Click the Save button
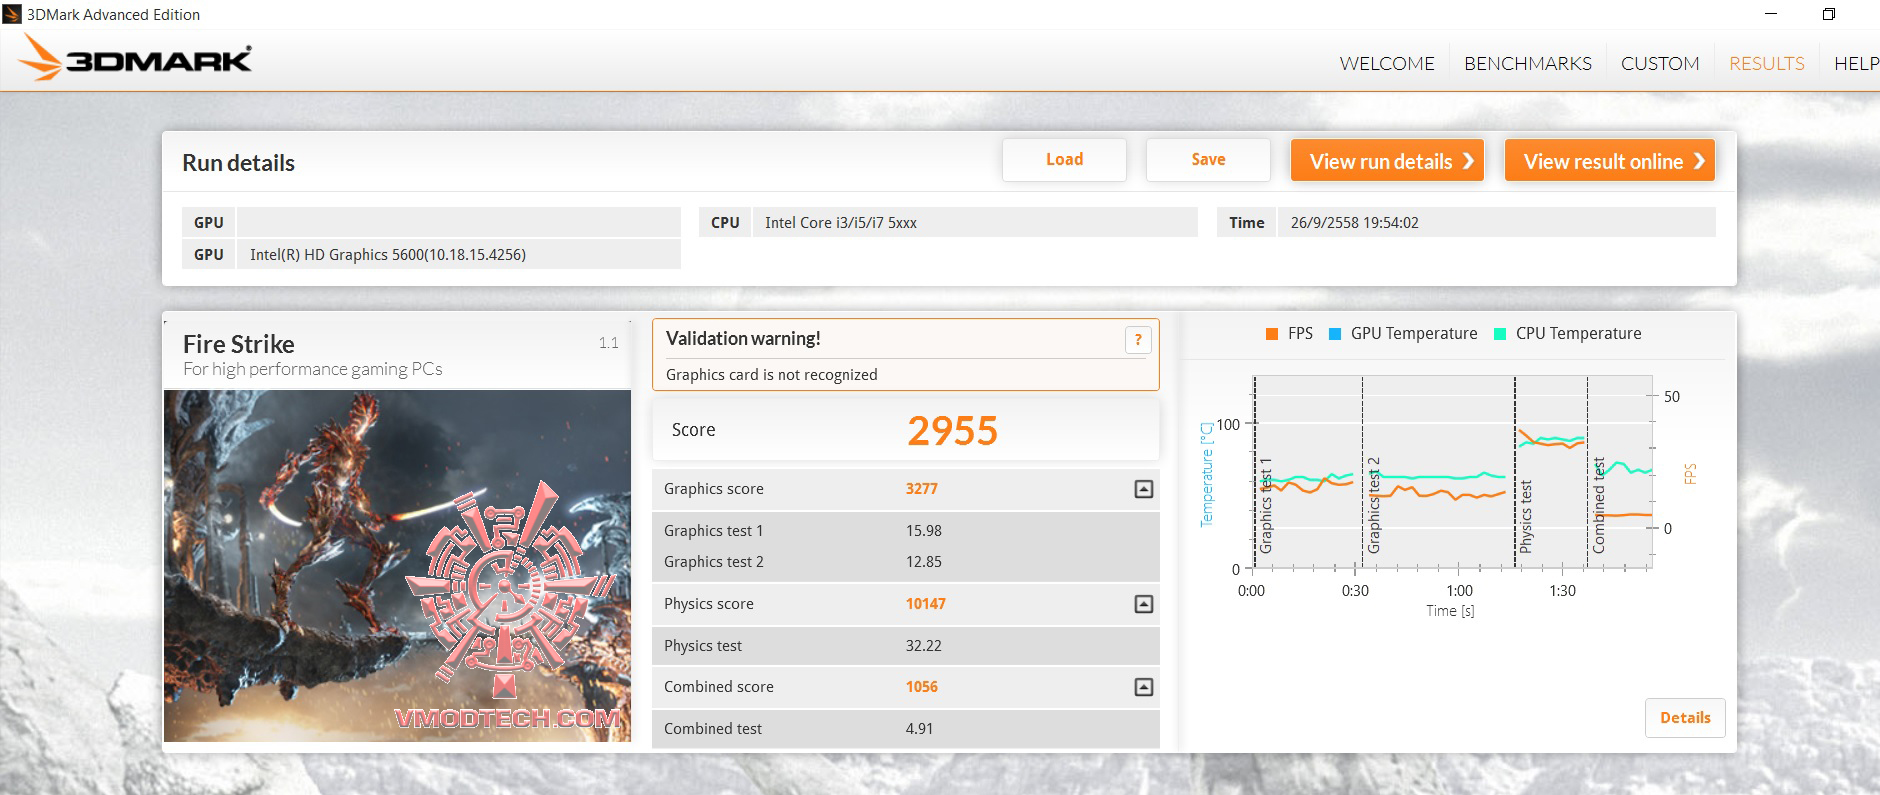1880x795 pixels. [1208, 160]
